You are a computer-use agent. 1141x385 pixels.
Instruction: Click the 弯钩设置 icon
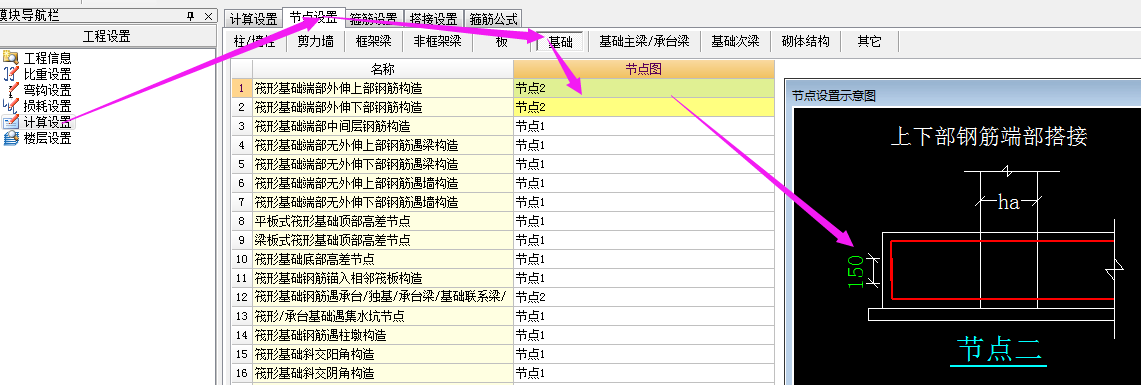coord(11,90)
